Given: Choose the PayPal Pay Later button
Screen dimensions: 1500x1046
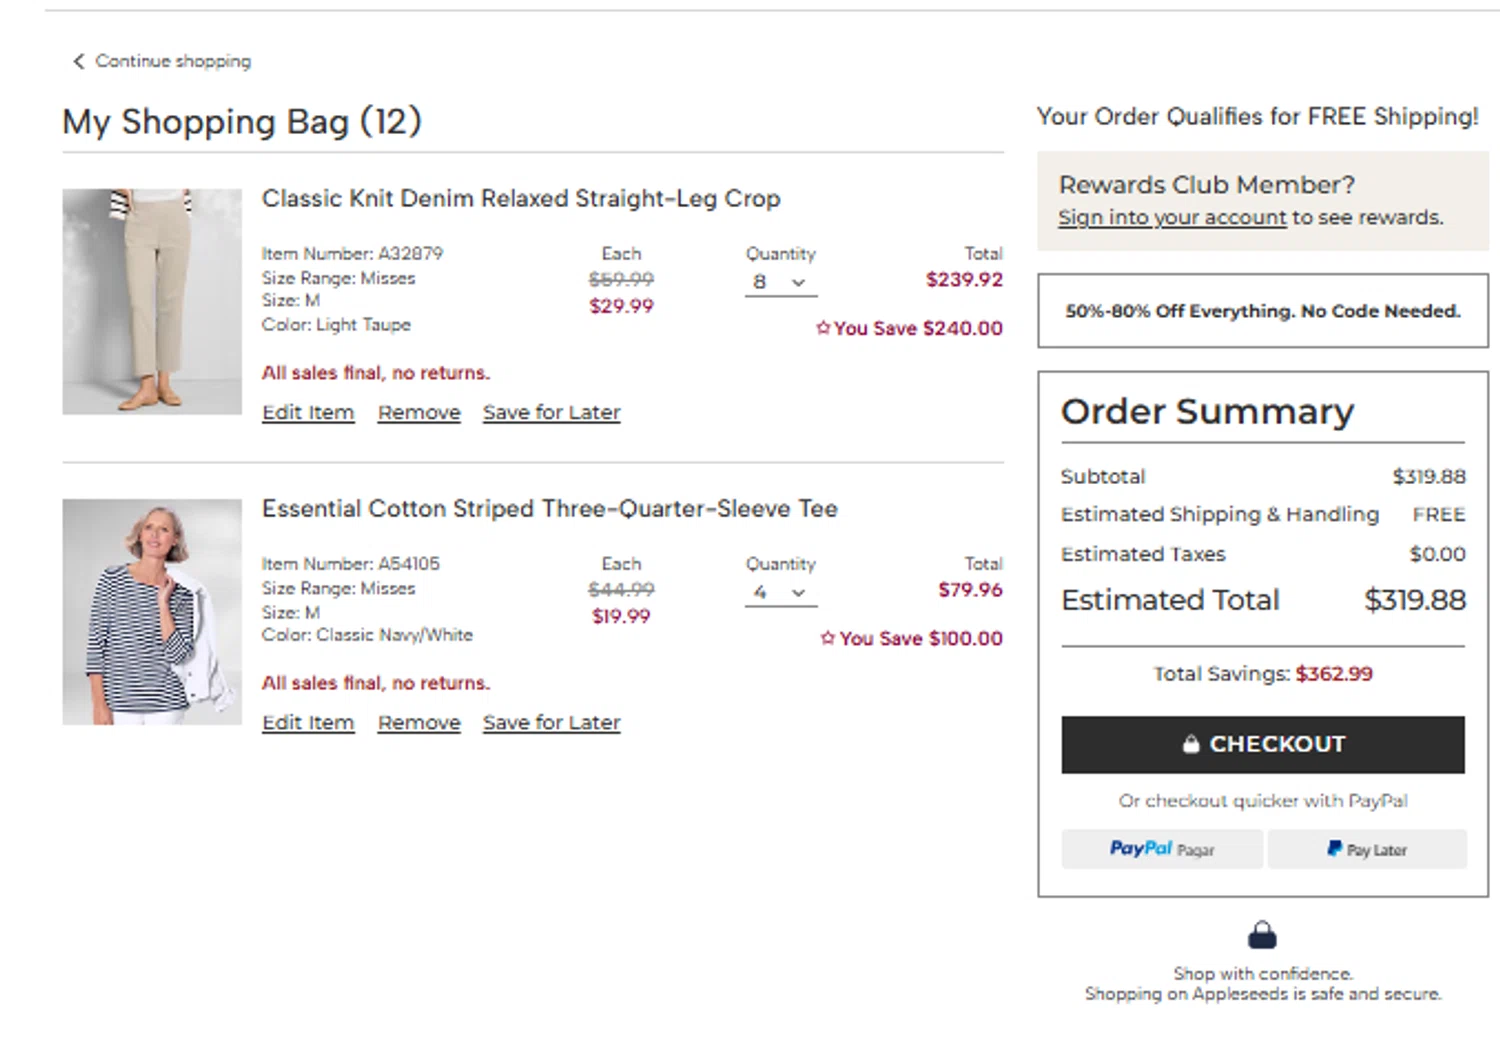Looking at the screenshot, I should click(x=1366, y=849).
